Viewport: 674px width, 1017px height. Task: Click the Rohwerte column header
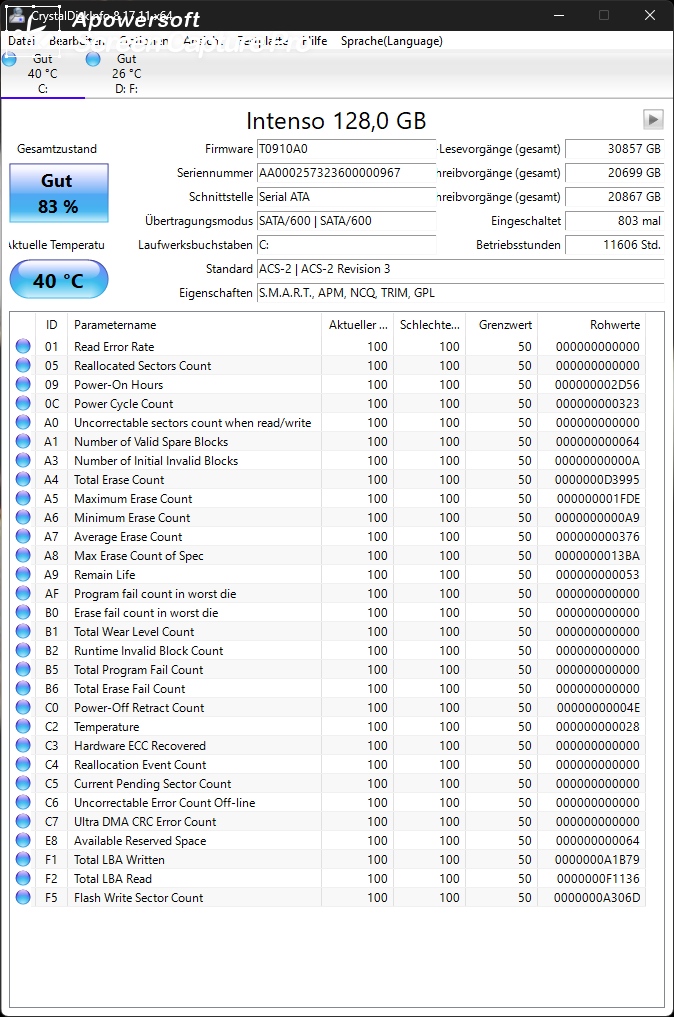591,324
